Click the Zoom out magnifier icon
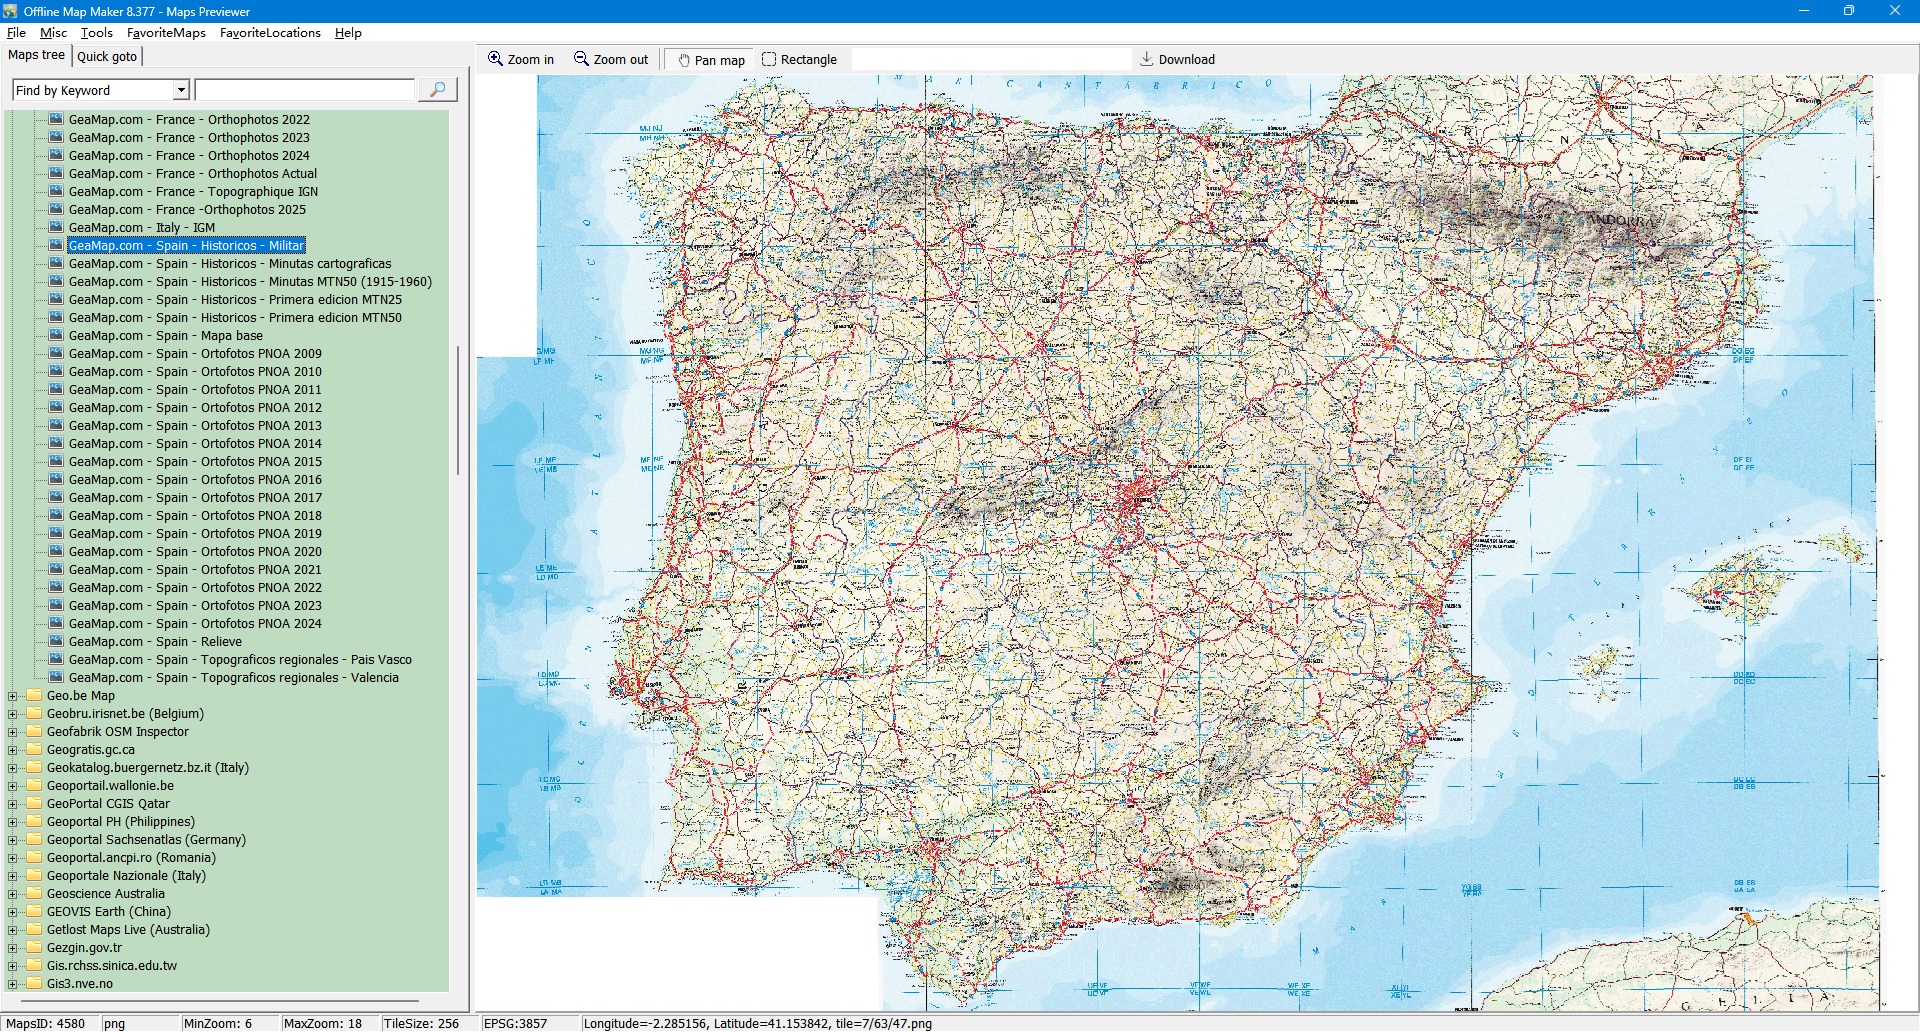 [581, 59]
